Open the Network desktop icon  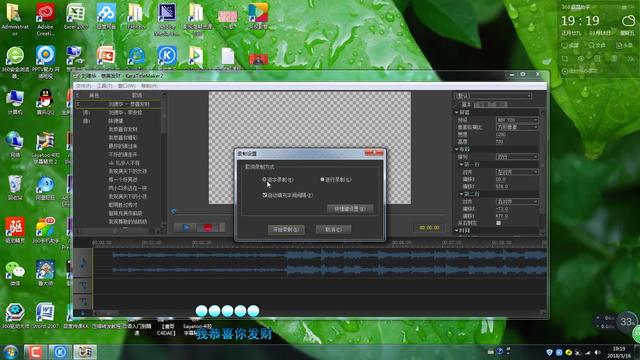(x=15, y=144)
